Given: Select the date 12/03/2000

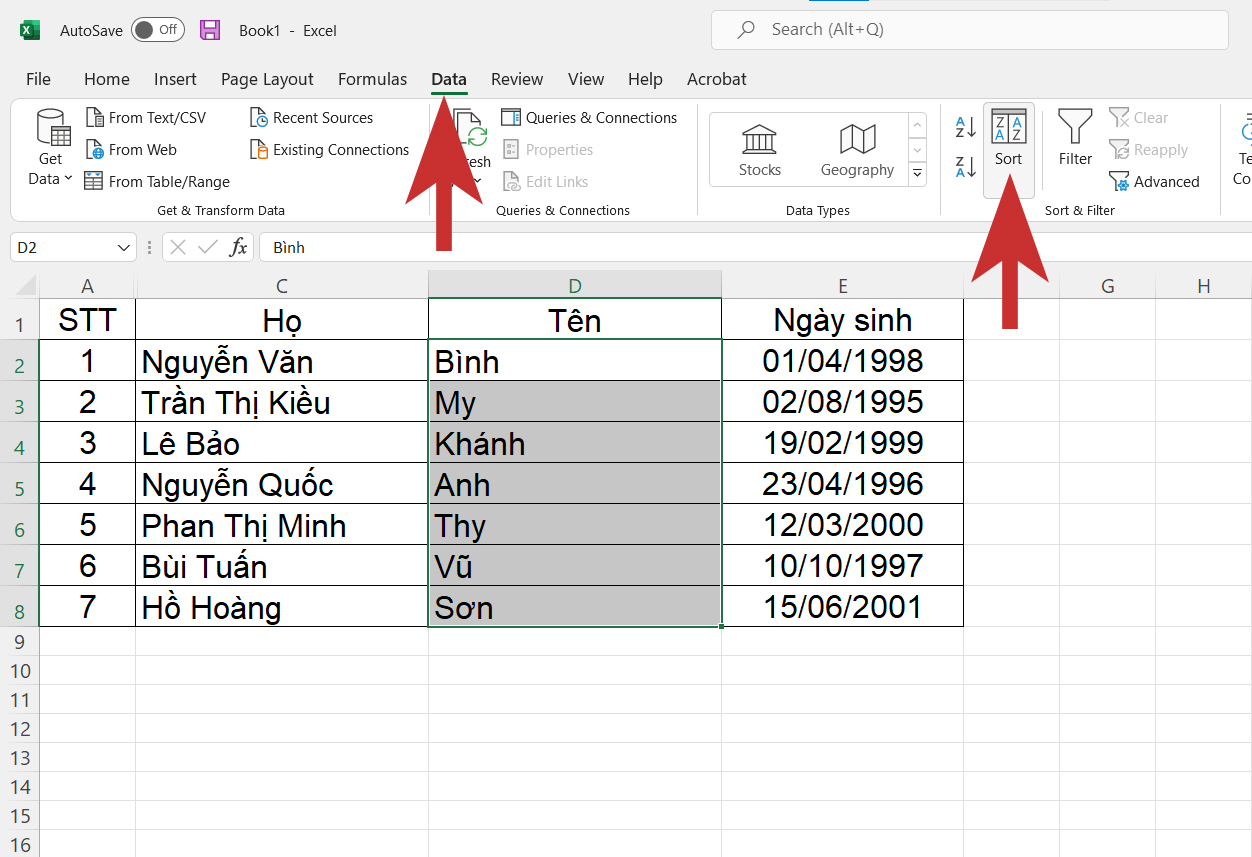Looking at the screenshot, I should pos(842,524).
